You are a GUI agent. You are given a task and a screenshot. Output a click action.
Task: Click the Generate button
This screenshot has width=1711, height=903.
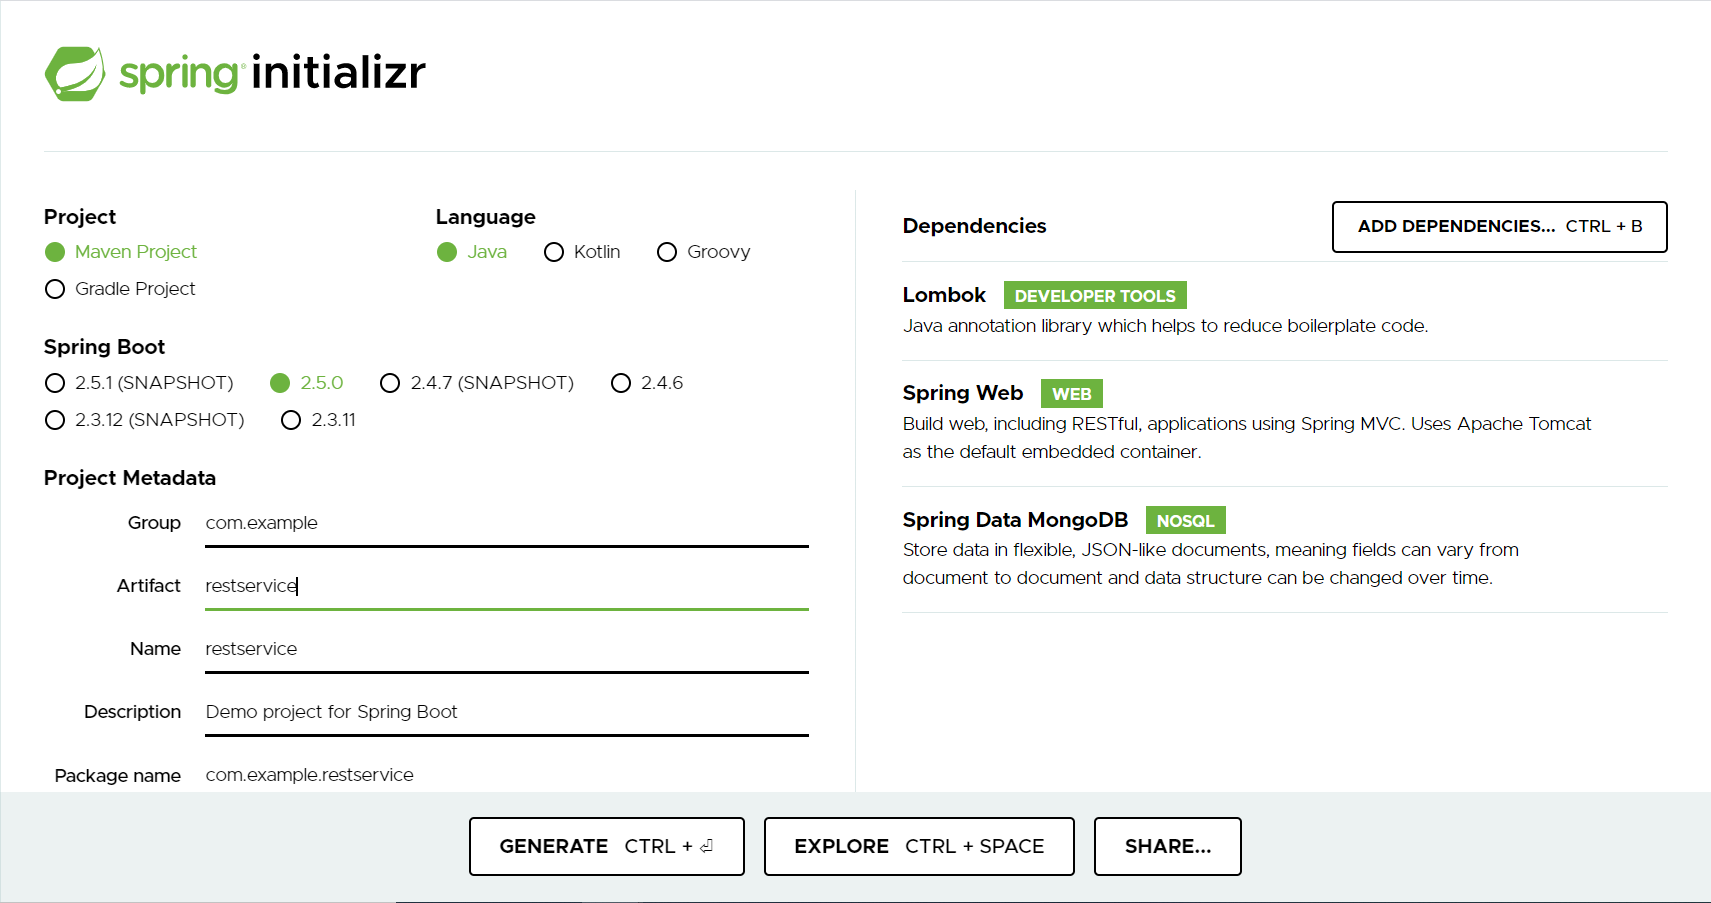[x=607, y=846]
